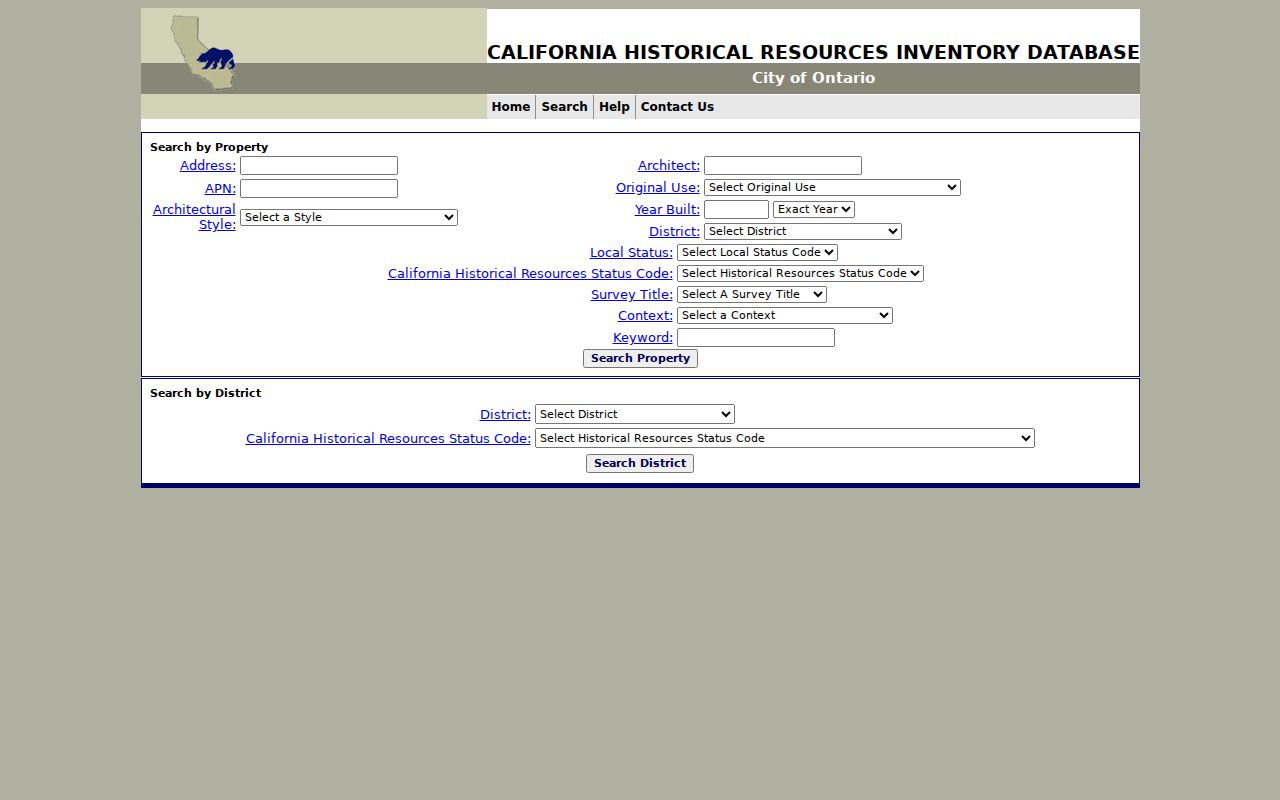Follow the Architectural Style link
Viewport: 1280px width, 800px height.
click(194, 217)
